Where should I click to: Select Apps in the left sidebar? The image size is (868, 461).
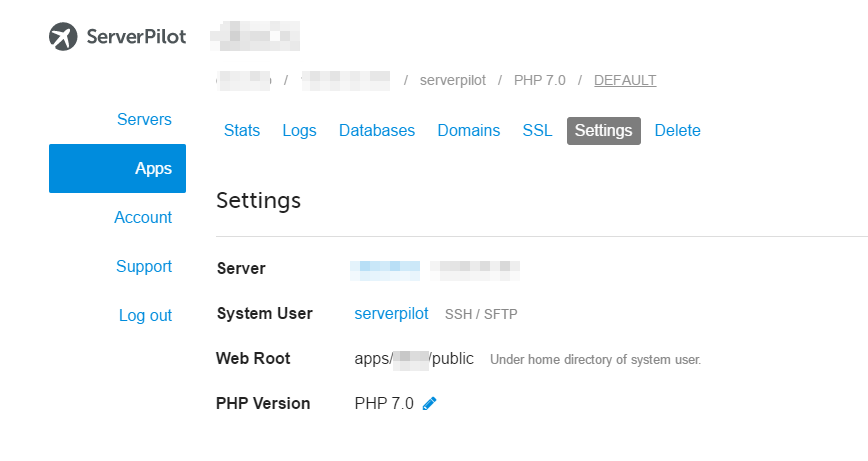coord(153,168)
